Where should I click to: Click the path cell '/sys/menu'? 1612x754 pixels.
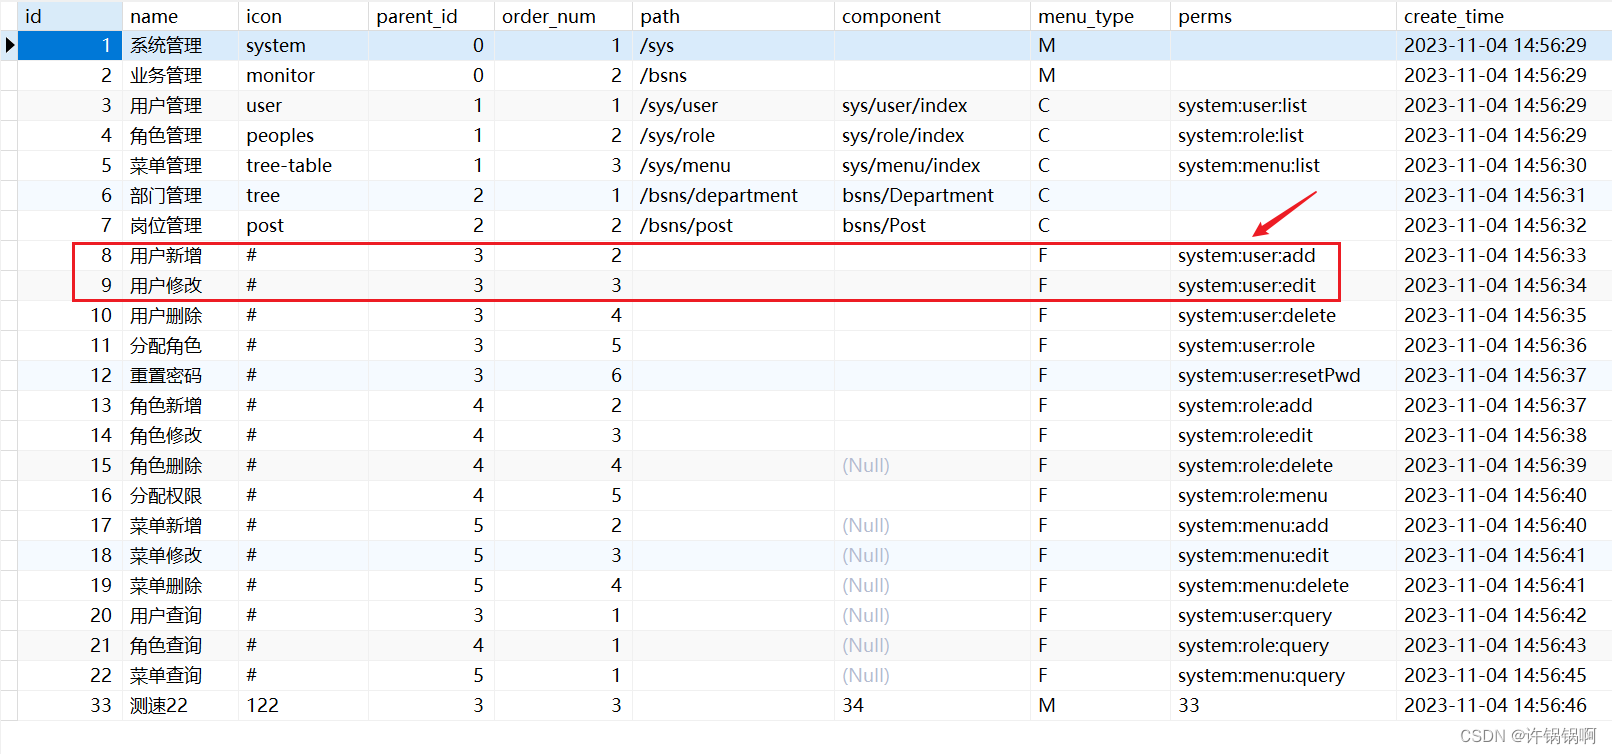[733, 166]
